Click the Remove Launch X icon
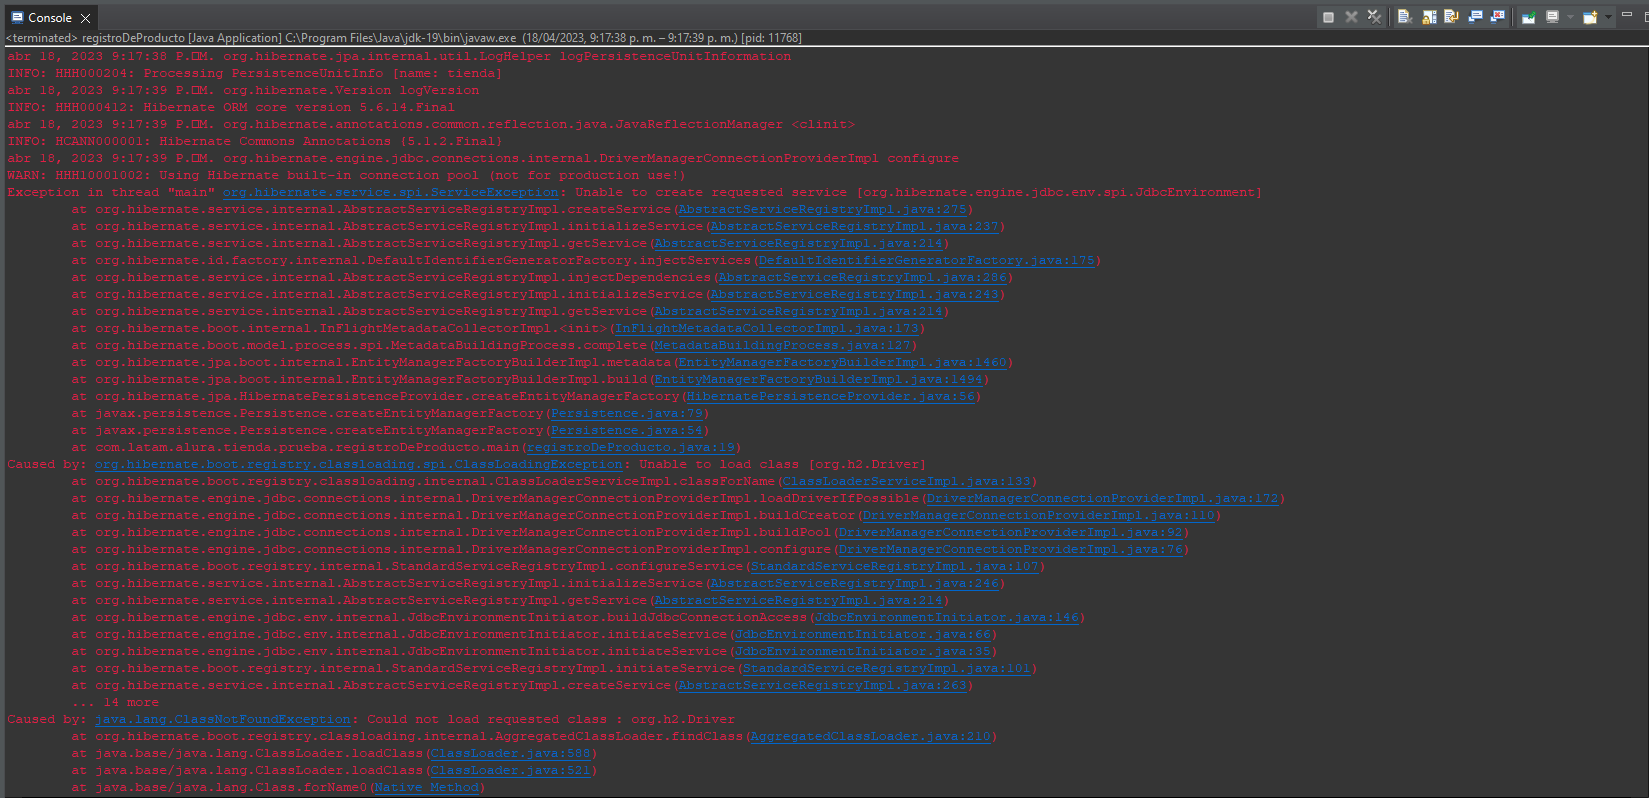 tap(1351, 17)
